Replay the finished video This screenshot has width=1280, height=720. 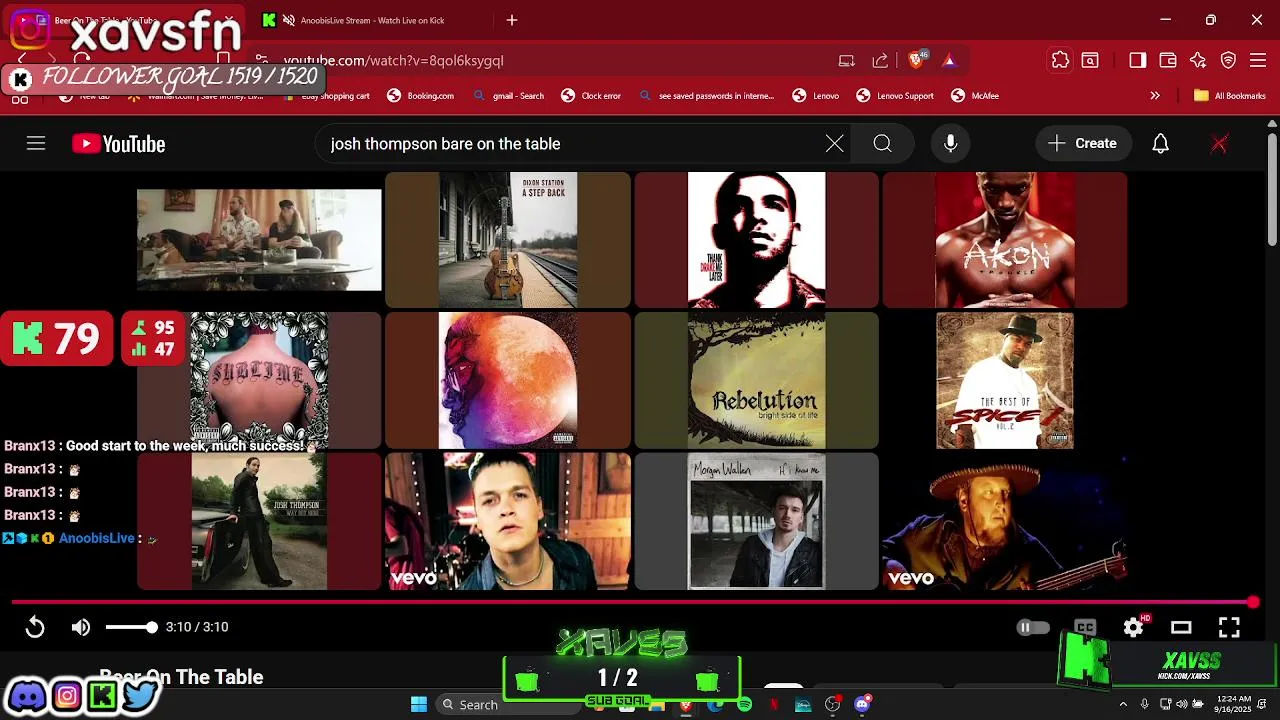coord(35,627)
